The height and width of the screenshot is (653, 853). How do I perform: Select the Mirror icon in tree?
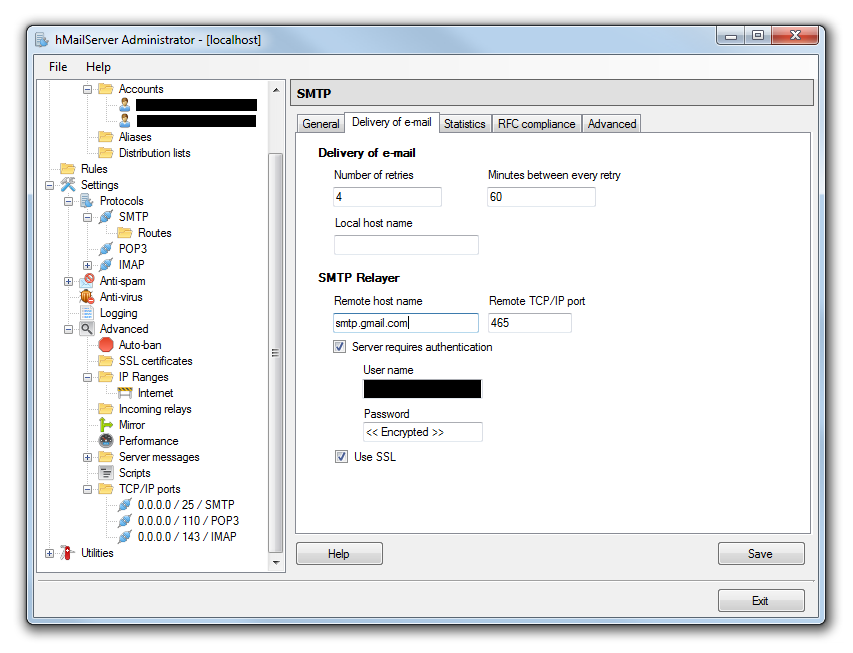pyautogui.click(x=106, y=425)
